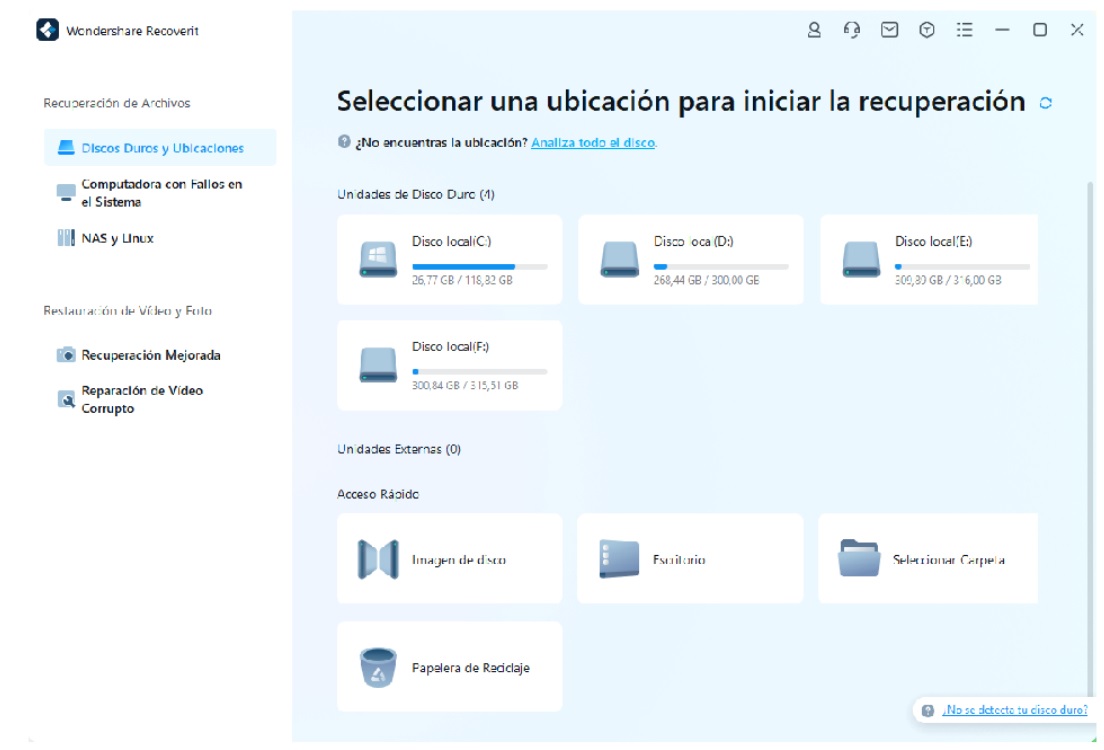Viewport: 1104px width, 750px height.
Task: Click the ¿No se detecta tu disco duro? link
Action: 1014,710
